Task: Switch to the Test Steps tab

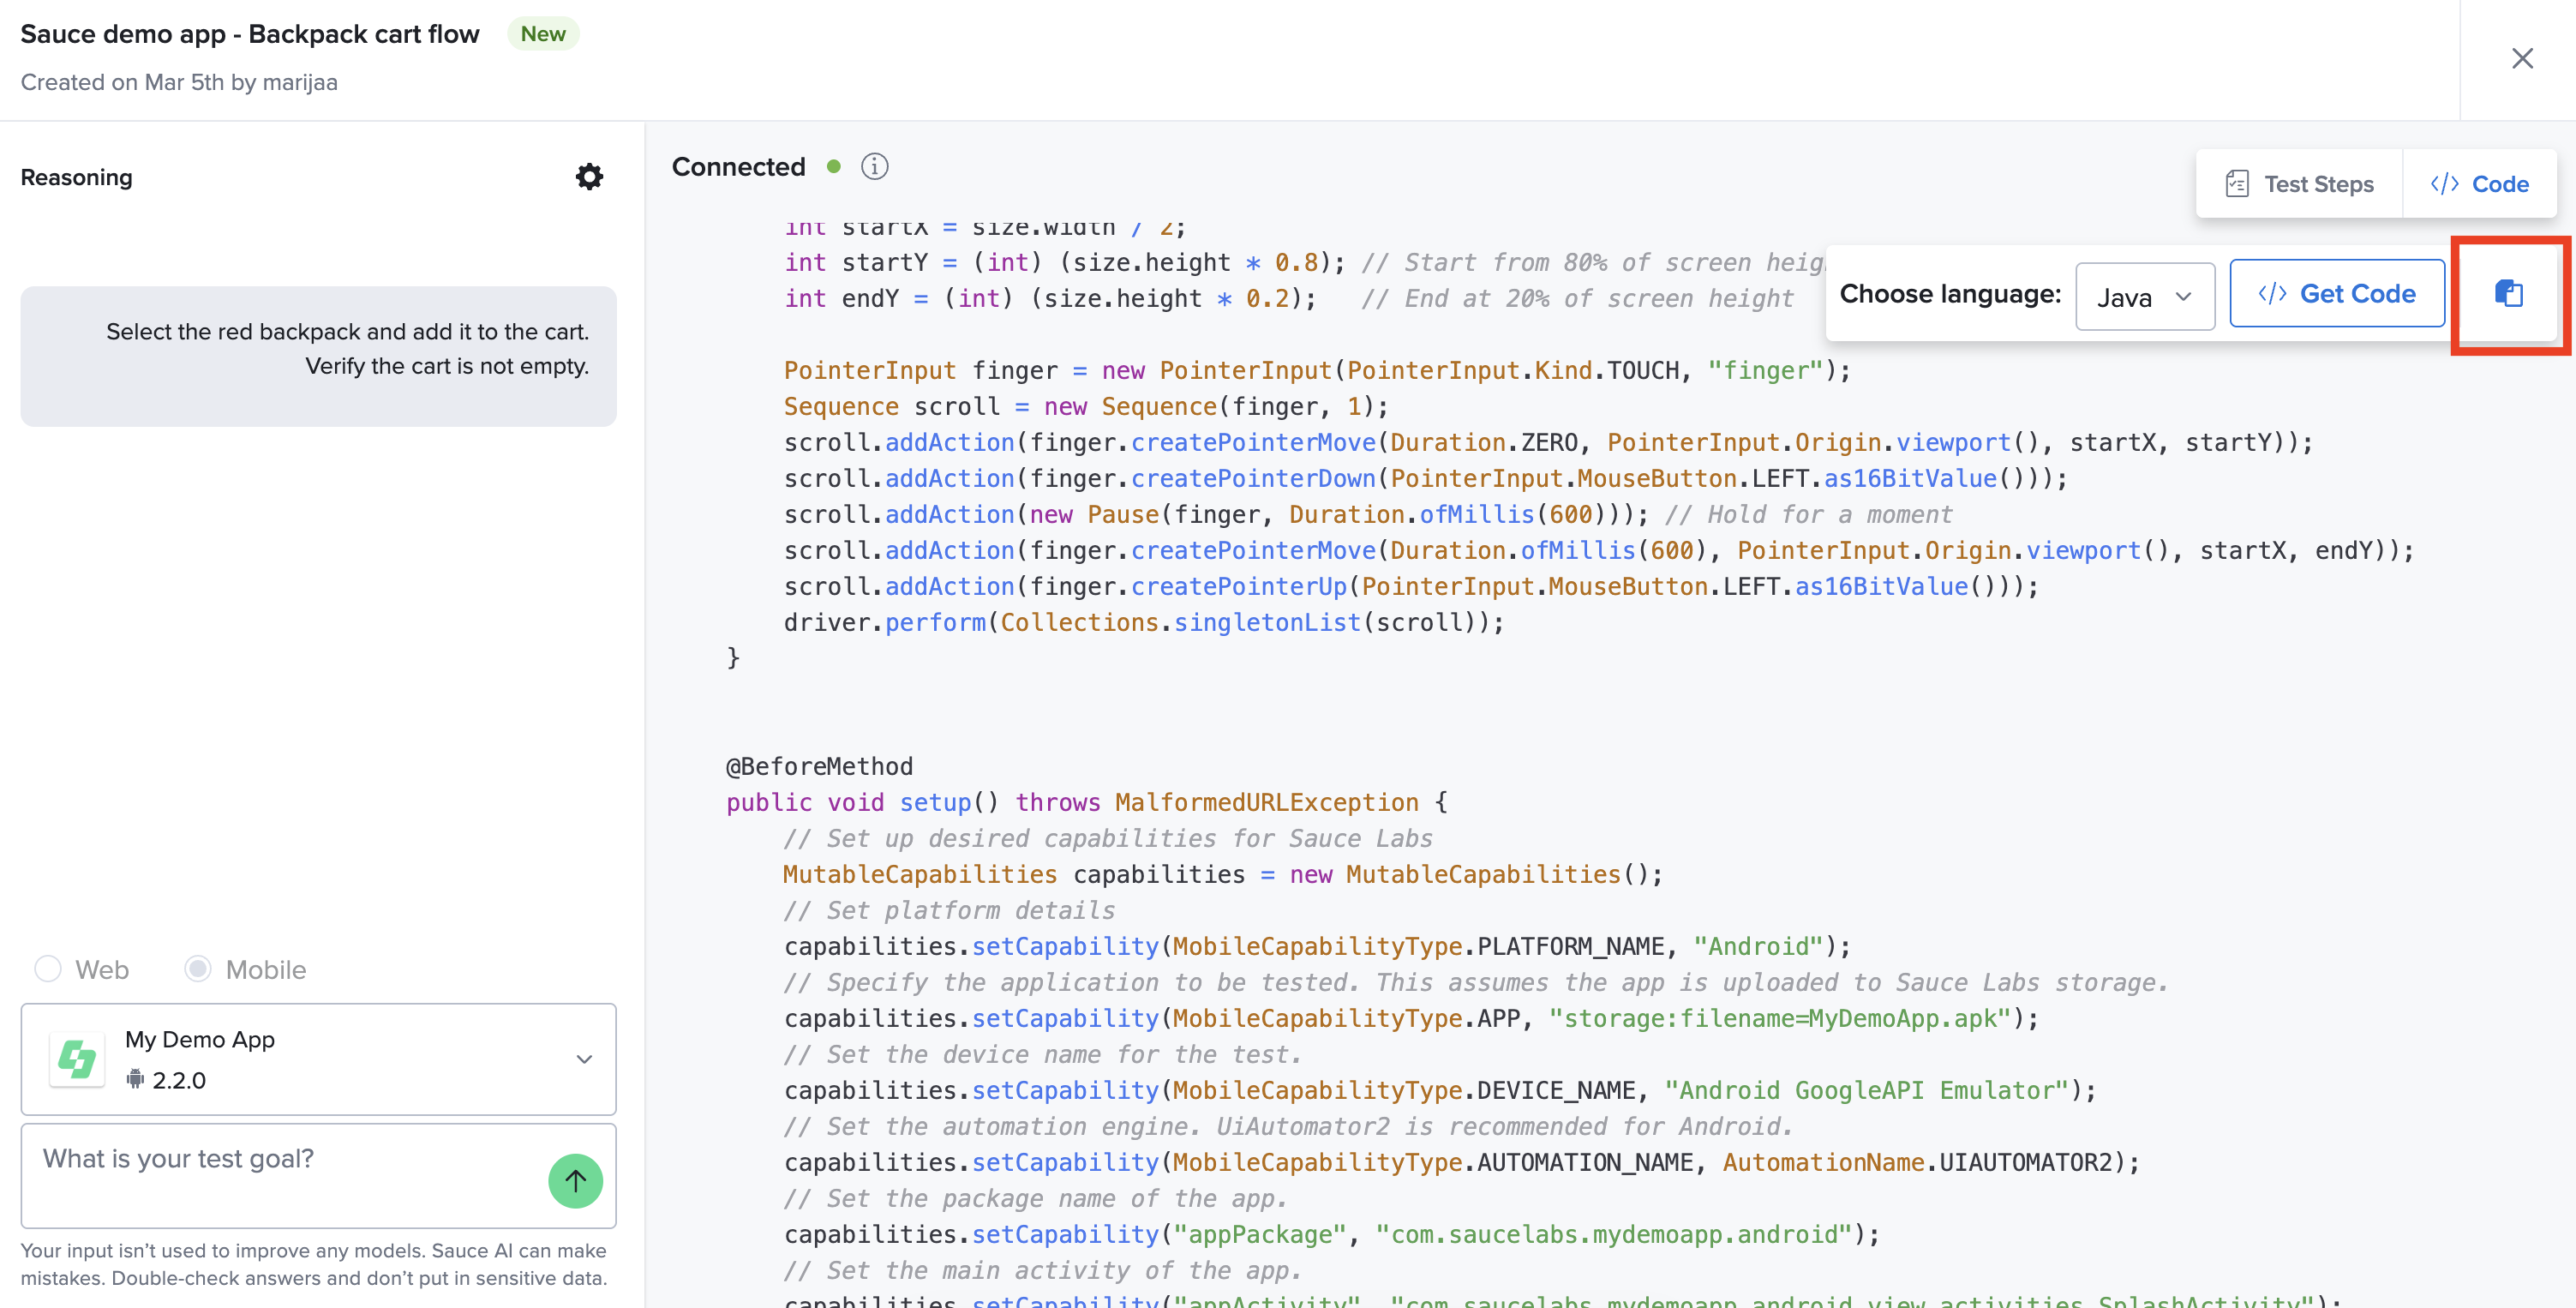Action: click(2299, 184)
